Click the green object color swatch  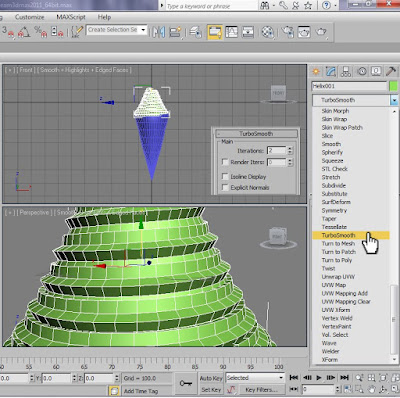[394, 86]
